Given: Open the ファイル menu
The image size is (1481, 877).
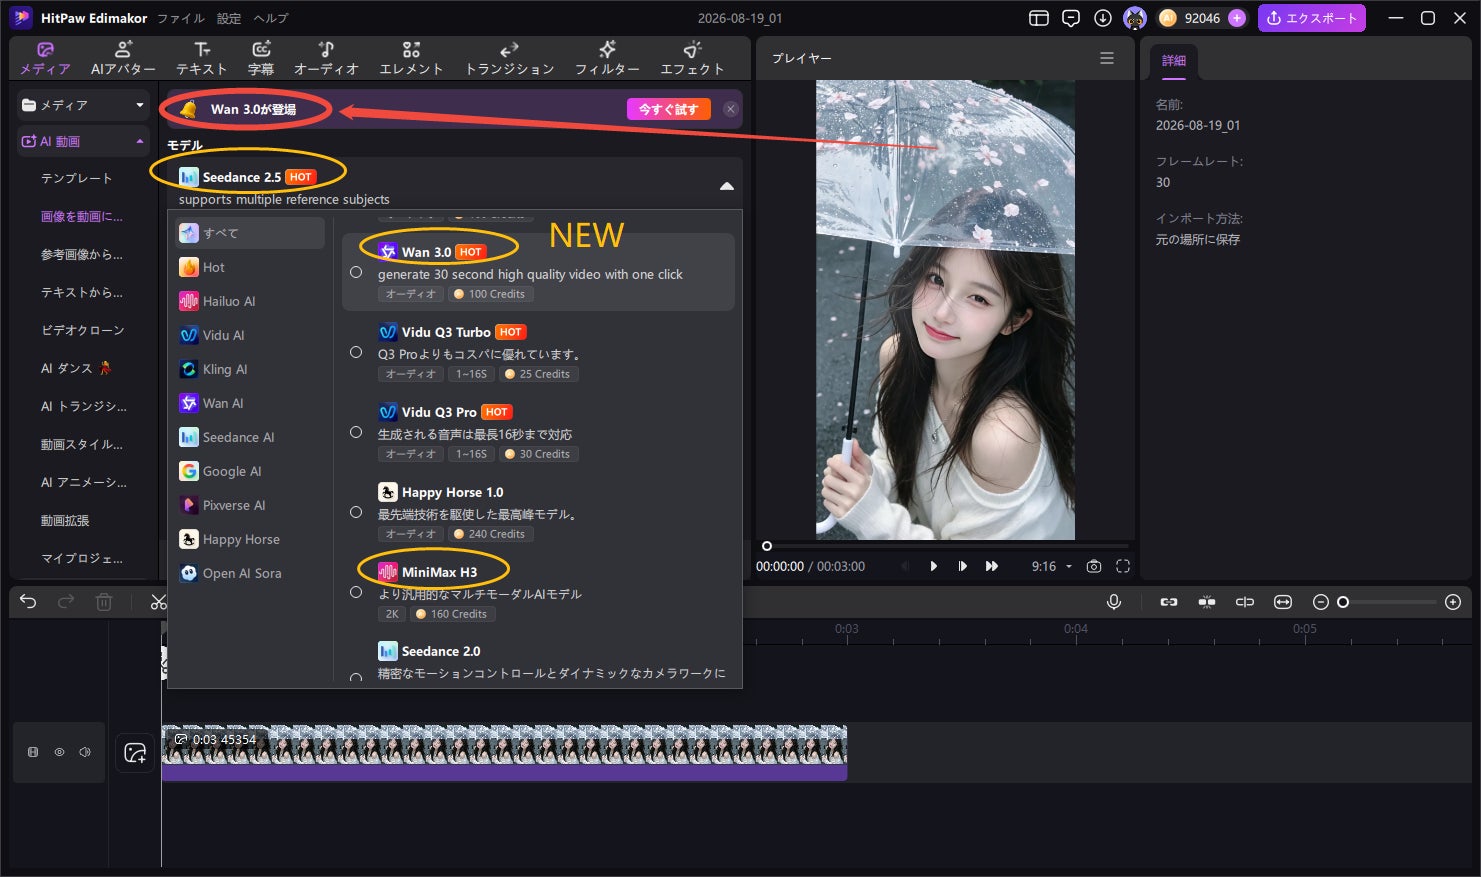Looking at the screenshot, I should (181, 18).
